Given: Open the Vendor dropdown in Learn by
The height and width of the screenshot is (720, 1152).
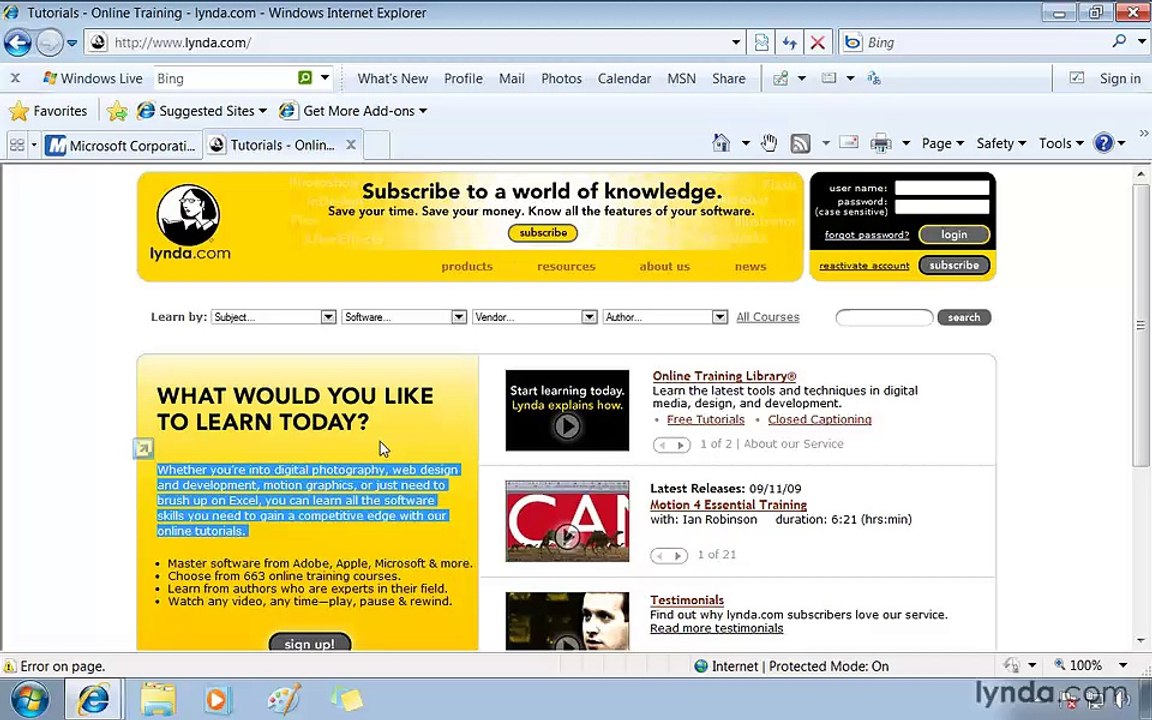Looking at the screenshot, I should [534, 317].
